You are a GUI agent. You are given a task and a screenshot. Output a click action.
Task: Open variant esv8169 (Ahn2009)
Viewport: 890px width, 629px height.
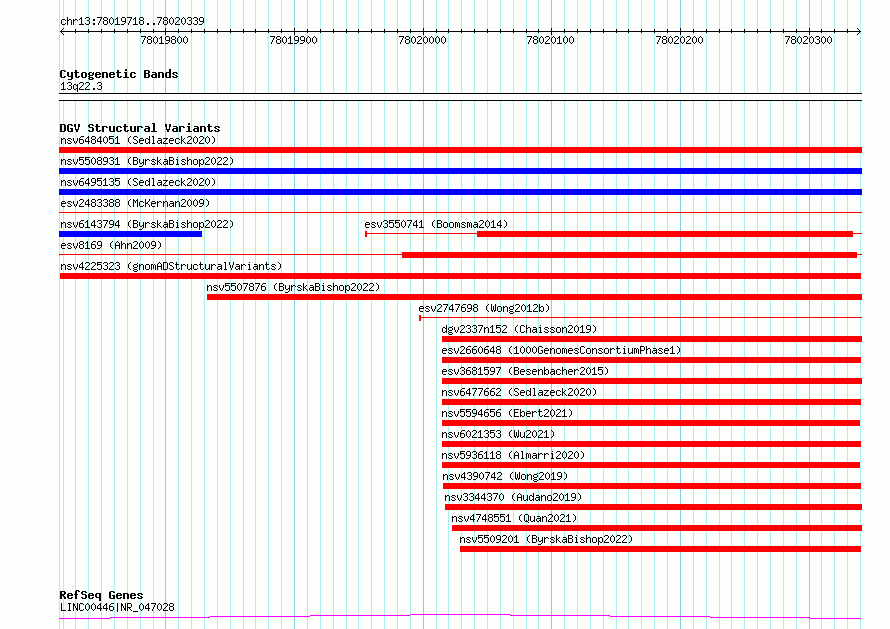[x=111, y=245]
